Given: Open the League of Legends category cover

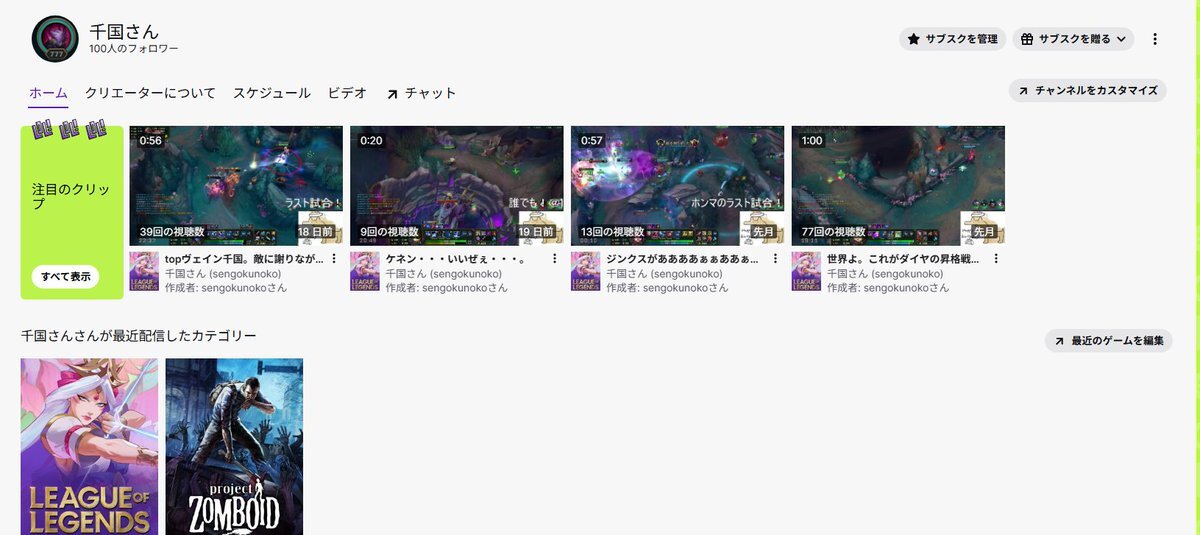Looking at the screenshot, I should [x=89, y=446].
